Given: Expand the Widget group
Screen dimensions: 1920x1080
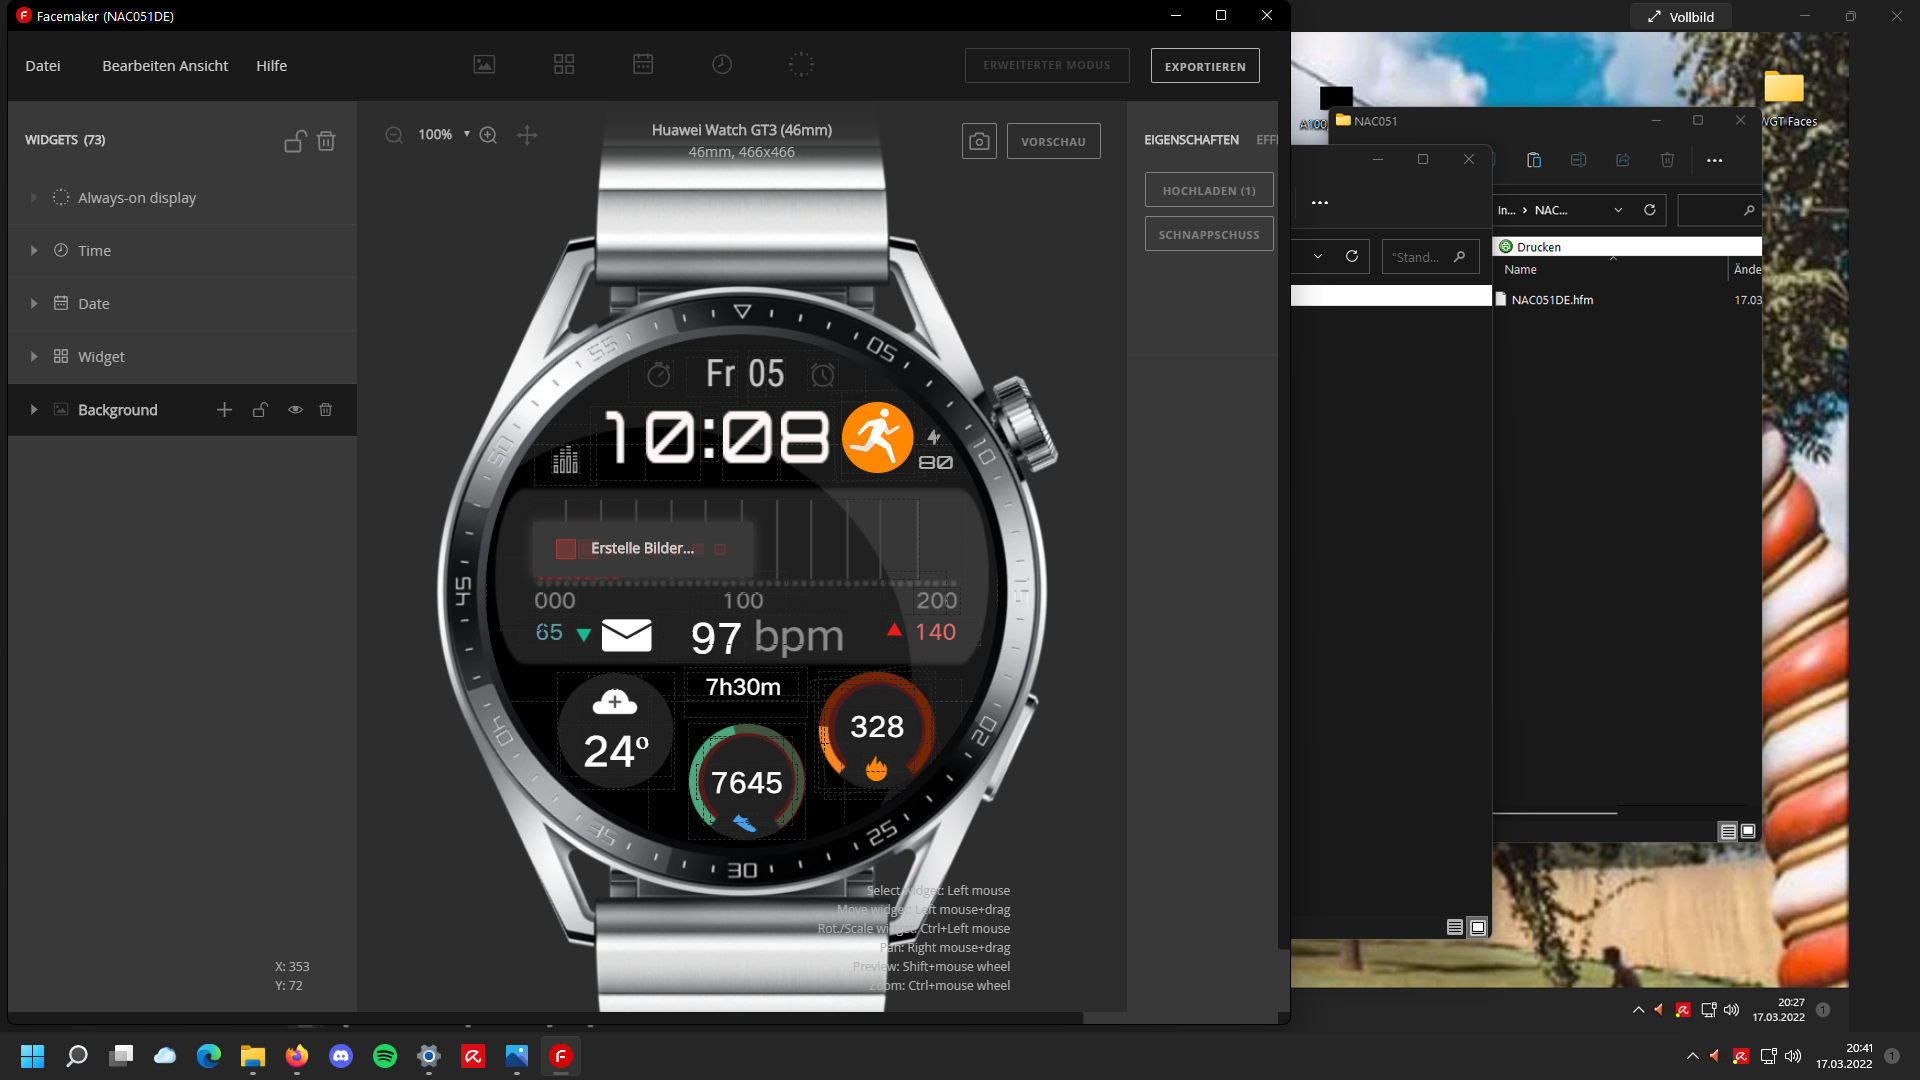Looking at the screenshot, I should tap(34, 357).
